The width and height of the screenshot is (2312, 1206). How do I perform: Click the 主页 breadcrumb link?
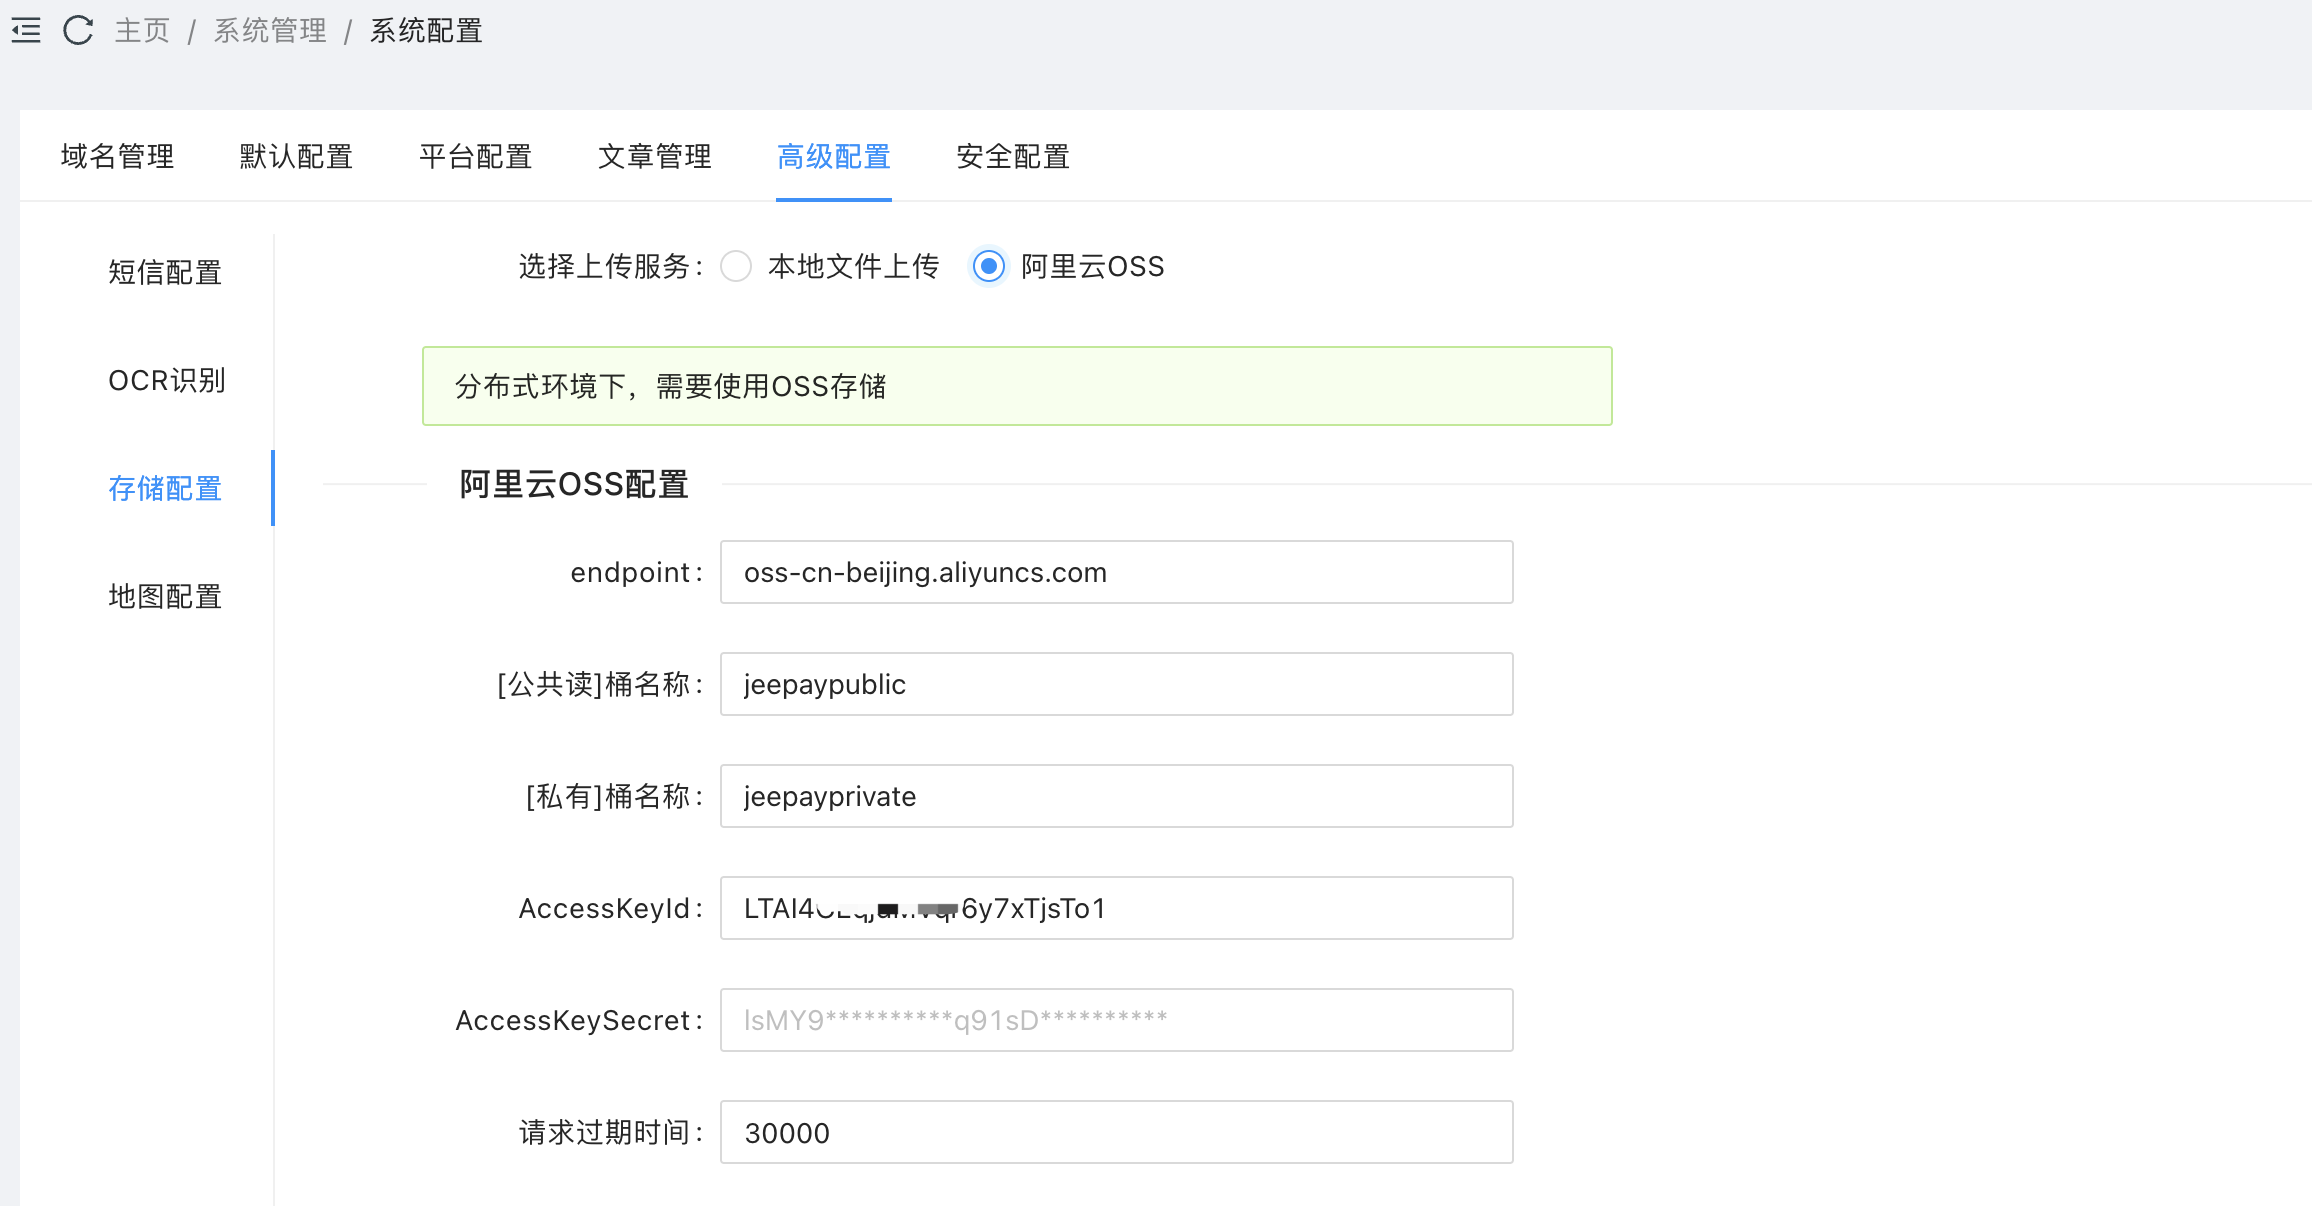click(x=142, y=31)
